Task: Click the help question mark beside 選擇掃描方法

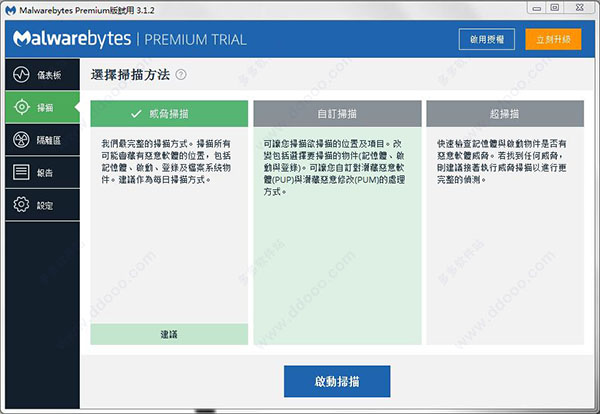Action: (181, 75)
